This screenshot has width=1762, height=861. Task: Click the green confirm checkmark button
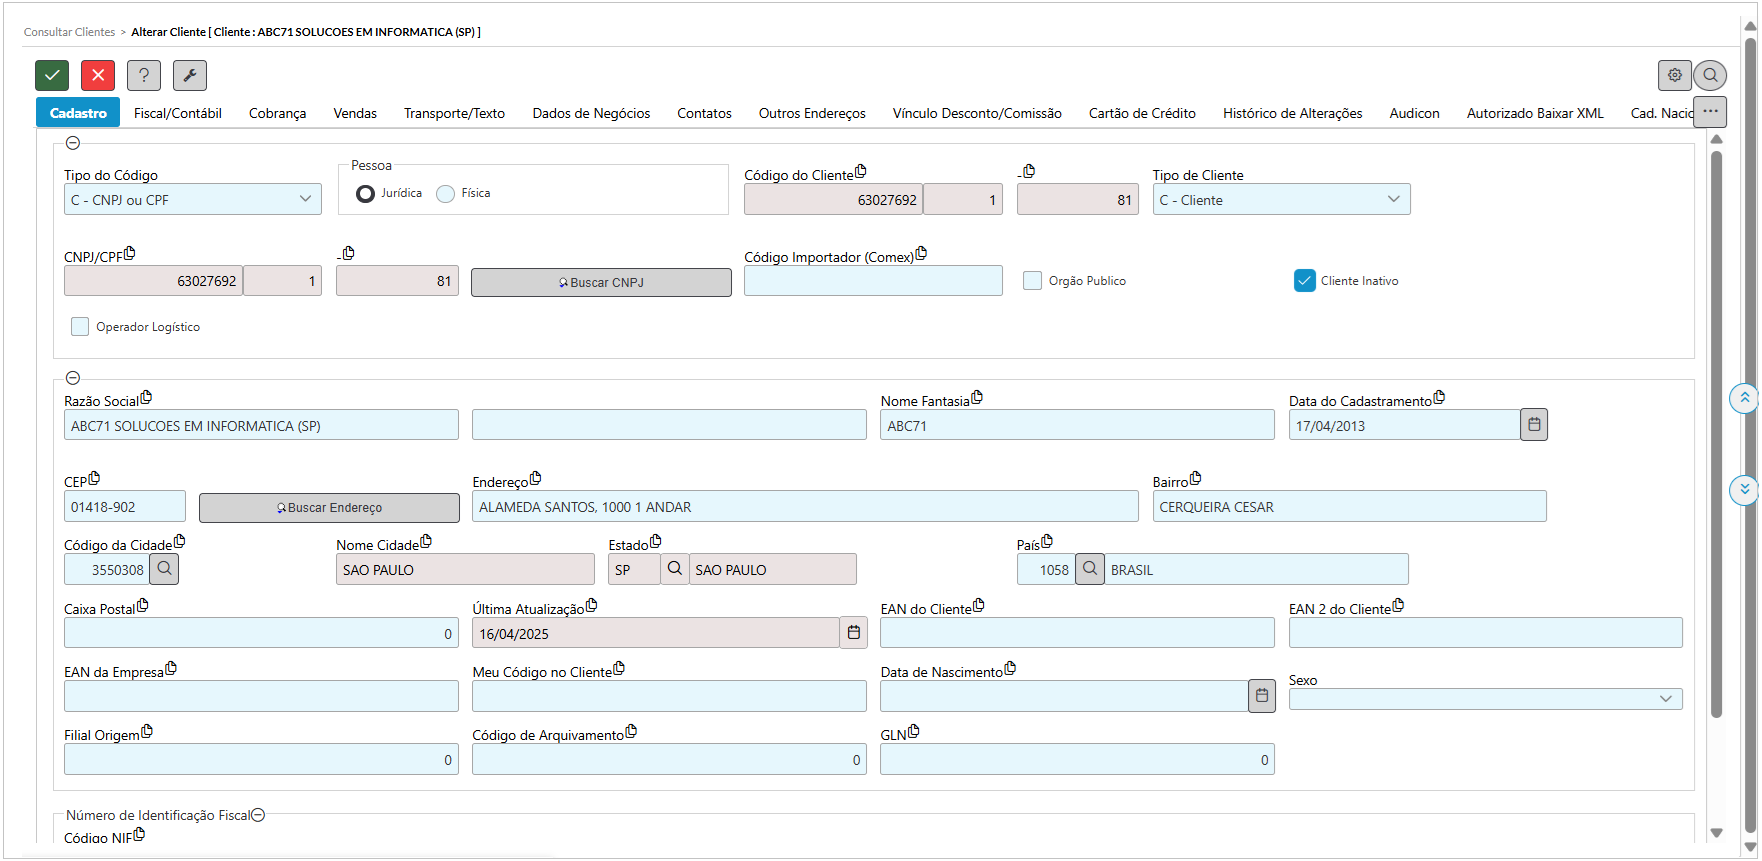[x=52, y=75]
